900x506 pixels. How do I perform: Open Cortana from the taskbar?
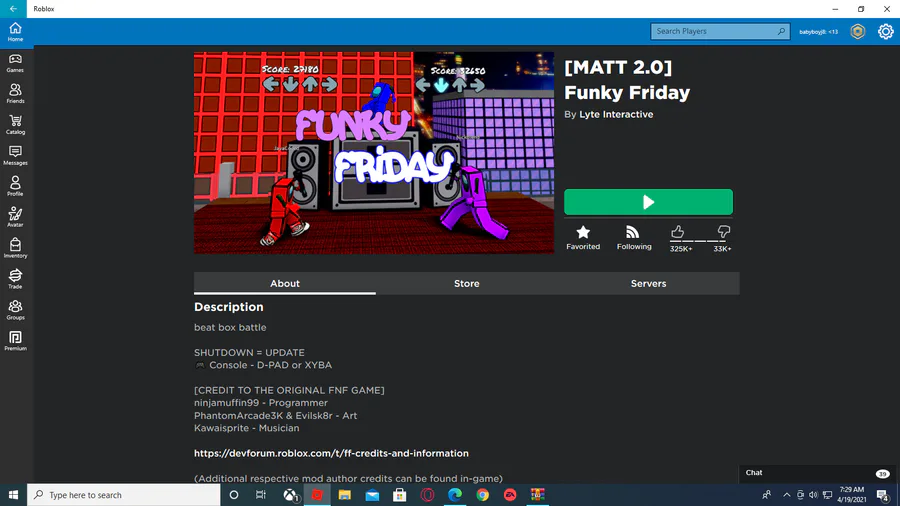234,495
